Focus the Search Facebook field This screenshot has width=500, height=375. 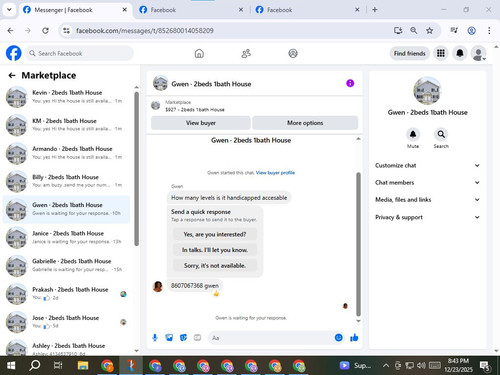click(x=79, y=53)
